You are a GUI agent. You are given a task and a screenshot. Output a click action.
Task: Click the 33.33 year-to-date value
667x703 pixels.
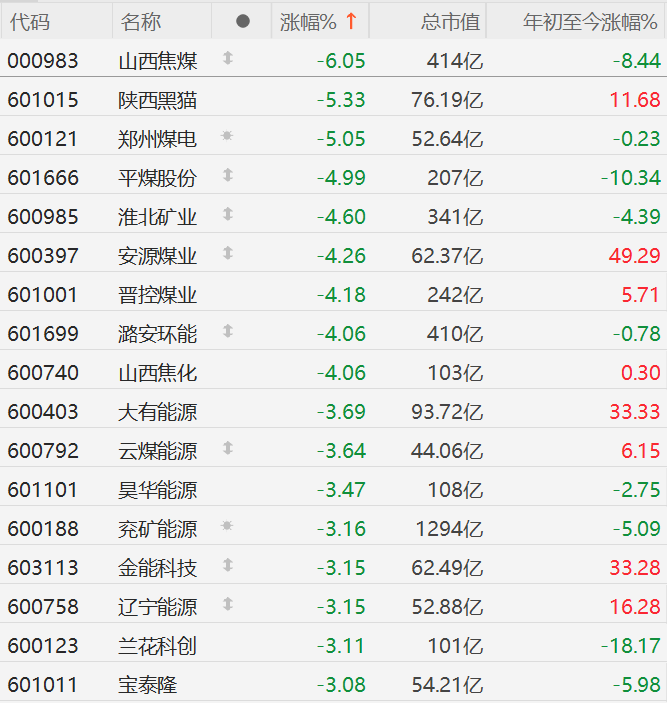click(x=635, y=412)
